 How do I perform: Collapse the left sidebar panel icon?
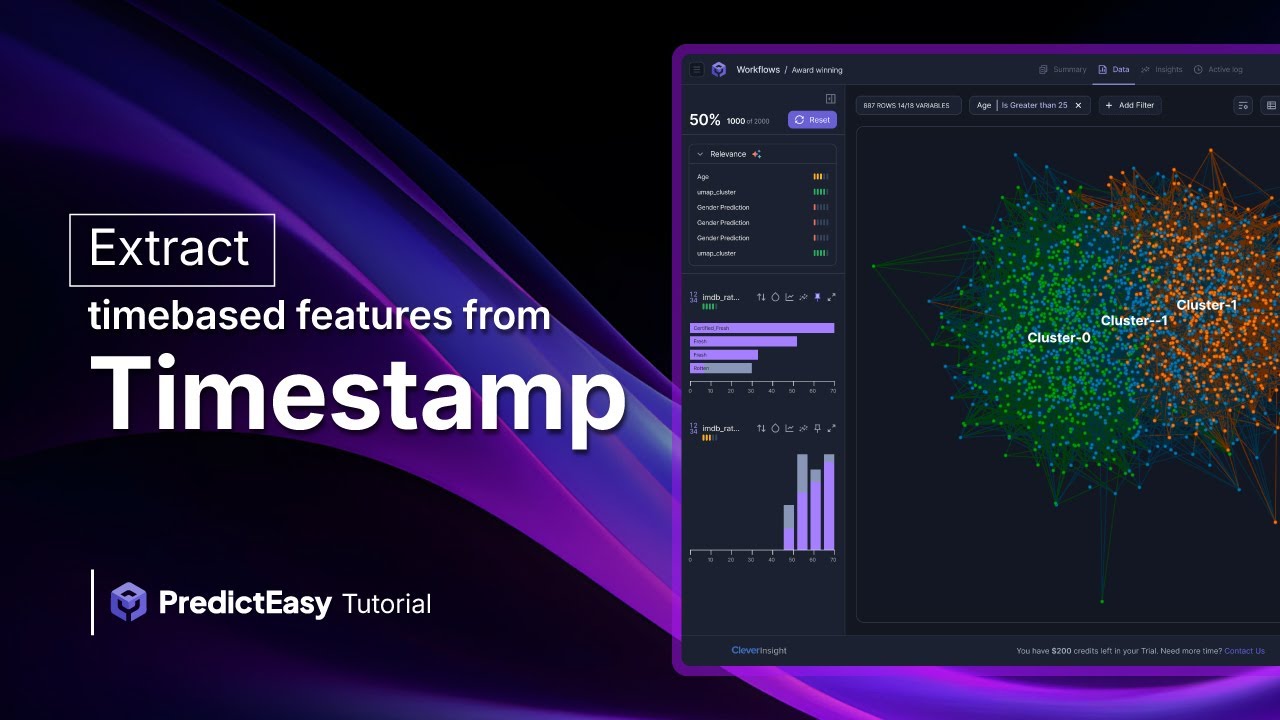[830, 98]
